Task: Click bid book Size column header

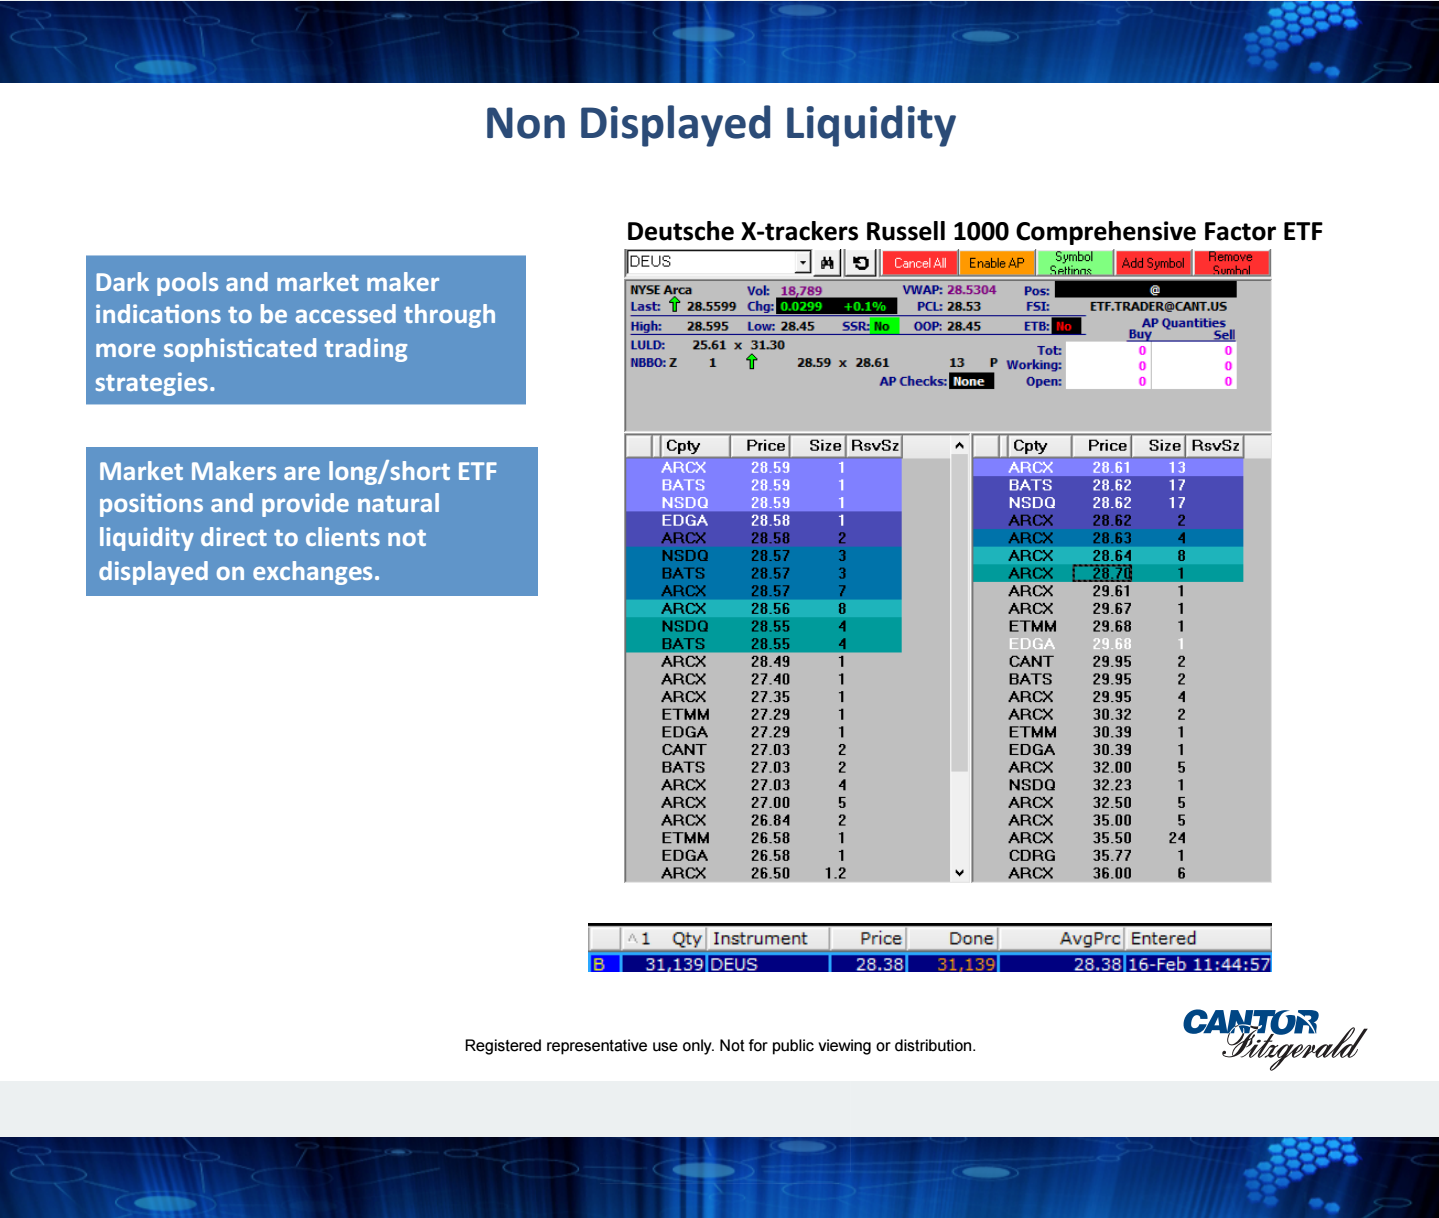Action: click(820, 446)
